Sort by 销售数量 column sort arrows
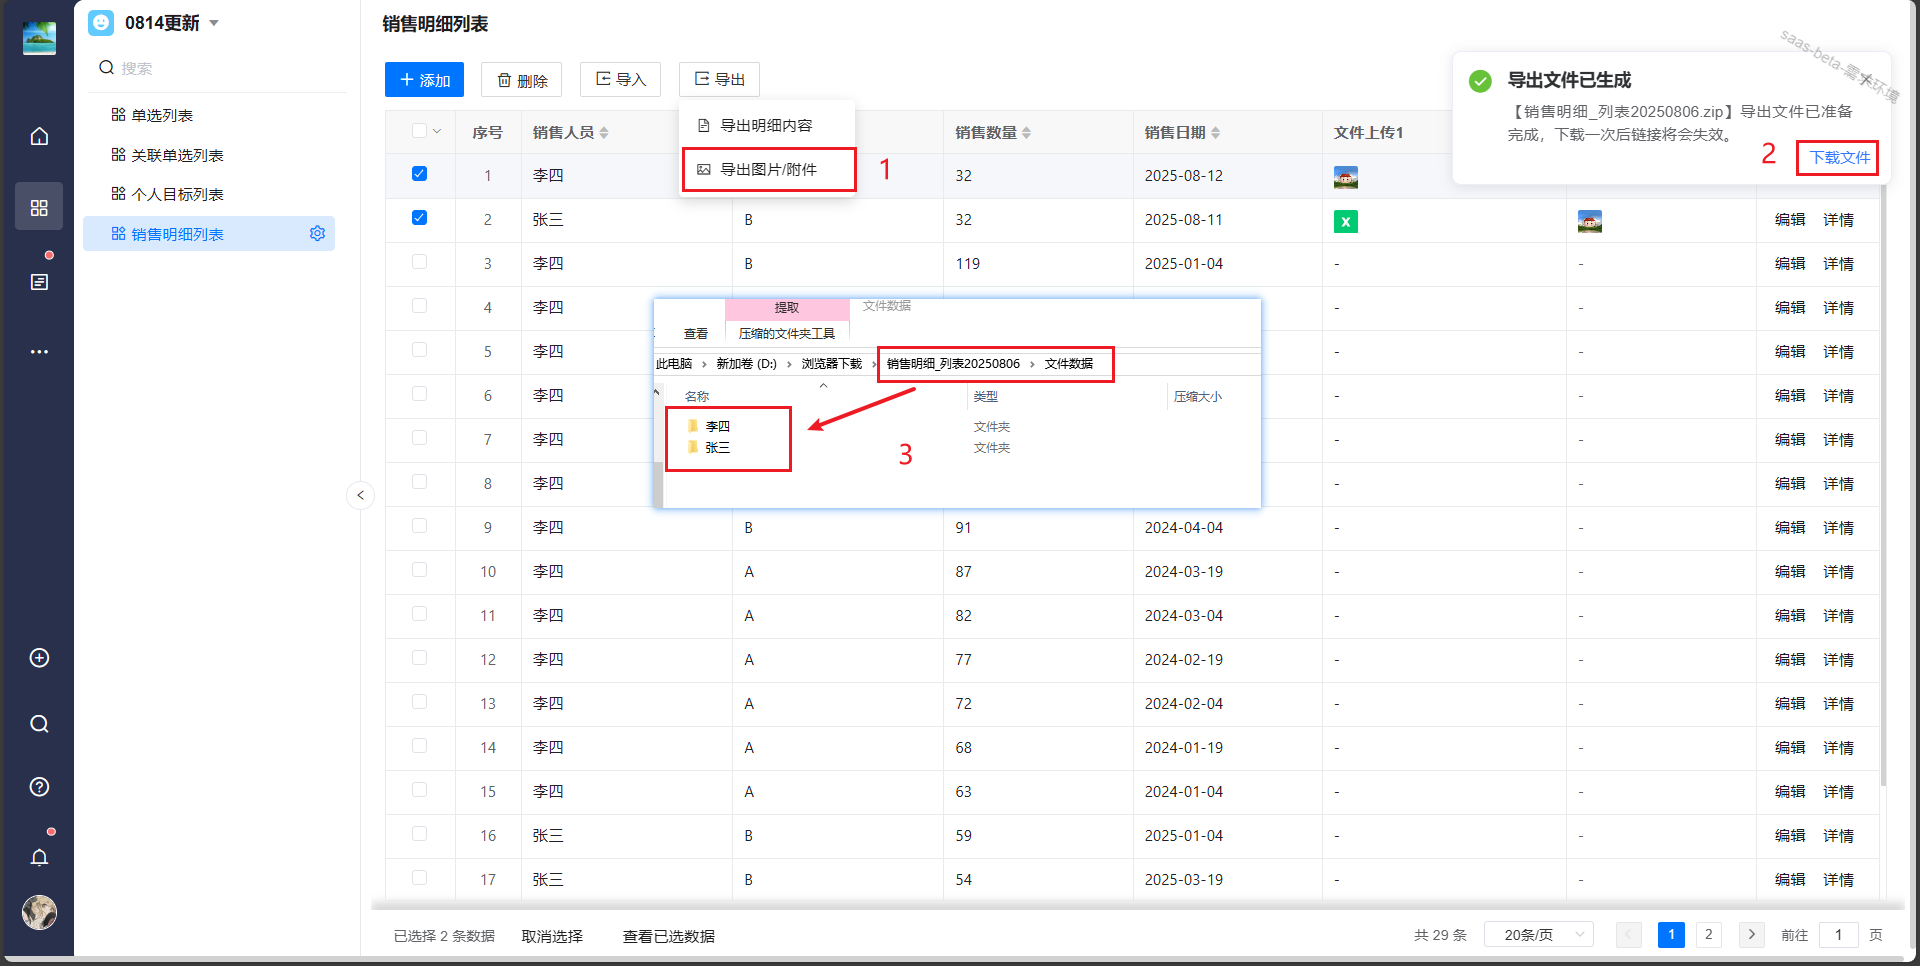The width and height of the screenshot is (1920, 966). (1026, 133)
